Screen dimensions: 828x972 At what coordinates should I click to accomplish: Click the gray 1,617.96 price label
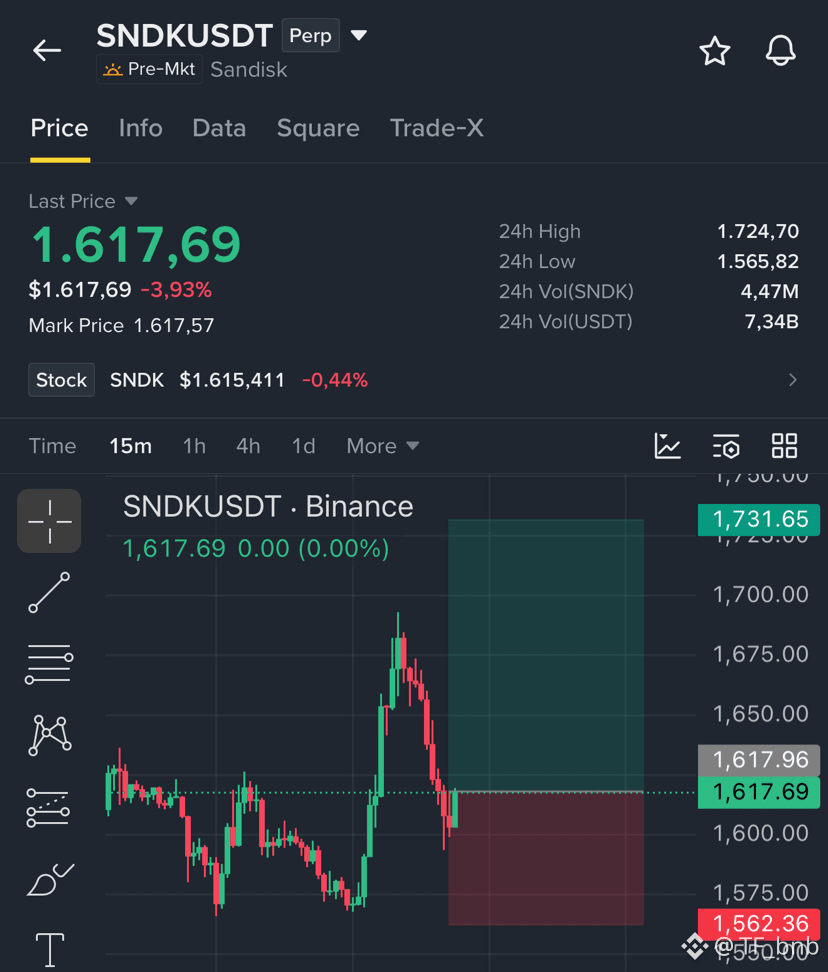coord(759,760)
